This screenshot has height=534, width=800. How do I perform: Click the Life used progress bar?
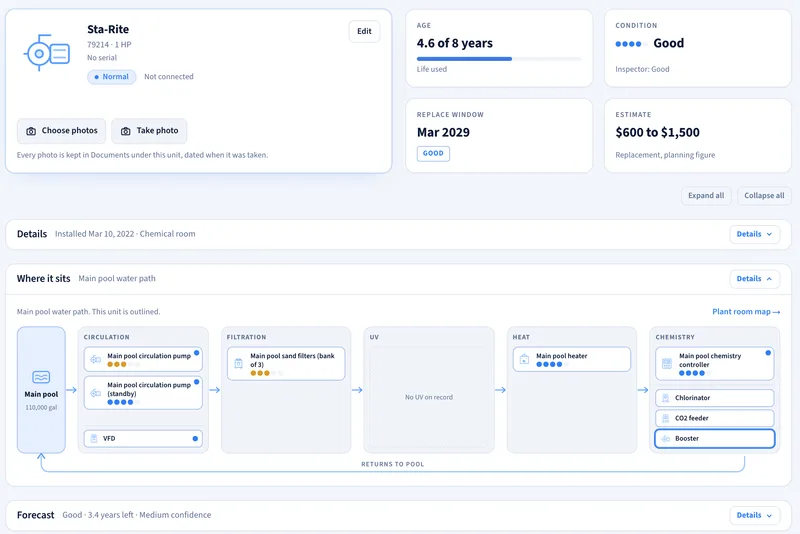(x=499, y=59)
